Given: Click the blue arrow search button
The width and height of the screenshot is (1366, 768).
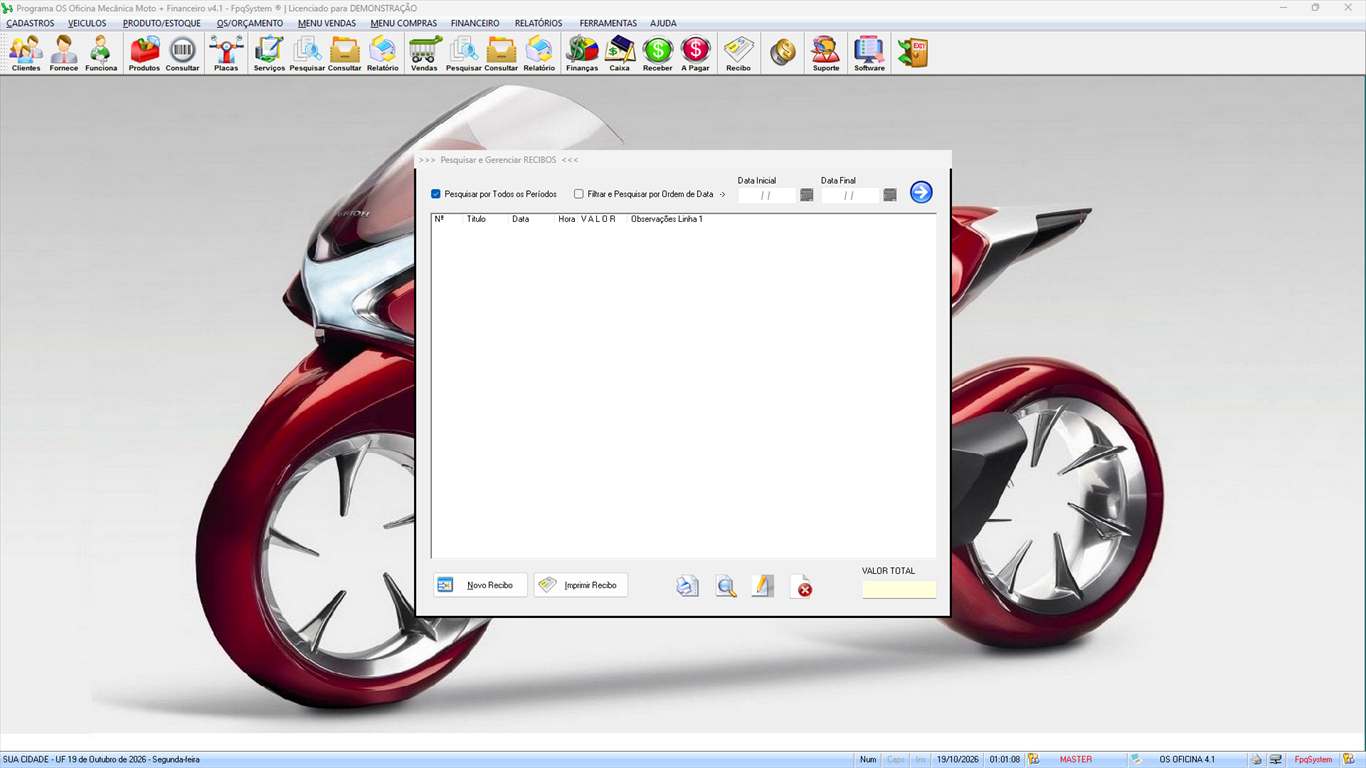Looking at the screenshot, I should [921, 192].
